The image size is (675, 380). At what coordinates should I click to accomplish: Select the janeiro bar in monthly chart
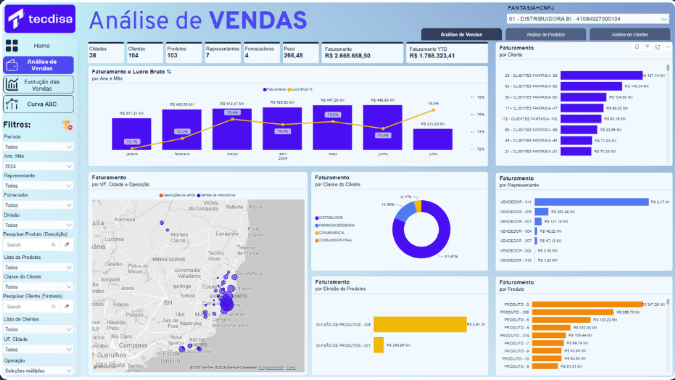[131, 134]
